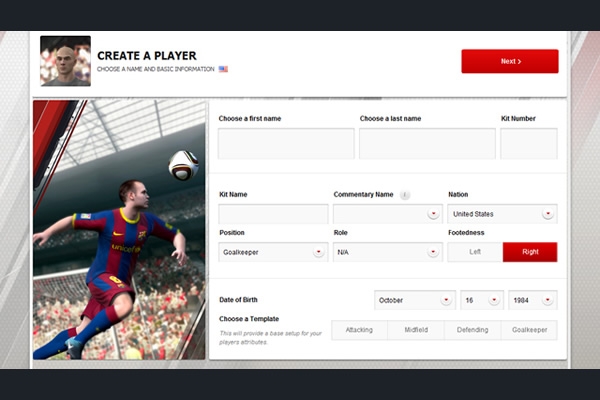The height and width of the screenshot is (400, 600).
Task: Click the player avatar thumbnail
Action: coord(65,61)
